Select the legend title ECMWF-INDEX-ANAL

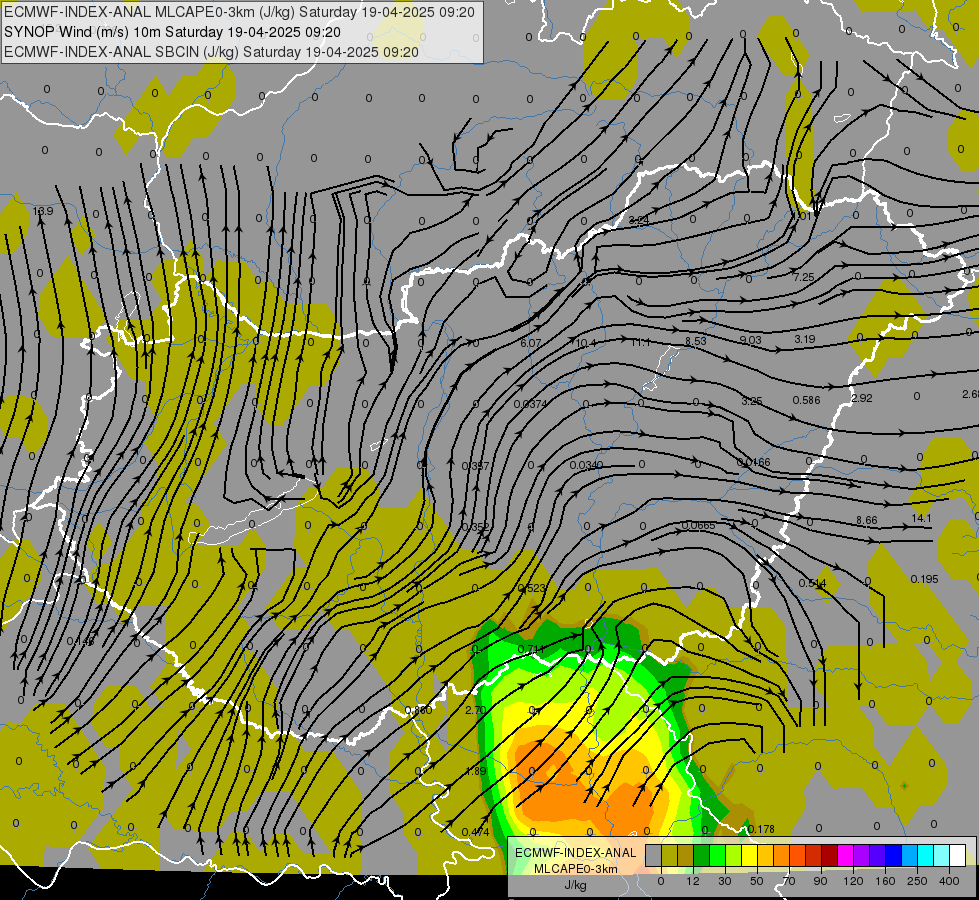pyautogui.click(x=576, y=853)
